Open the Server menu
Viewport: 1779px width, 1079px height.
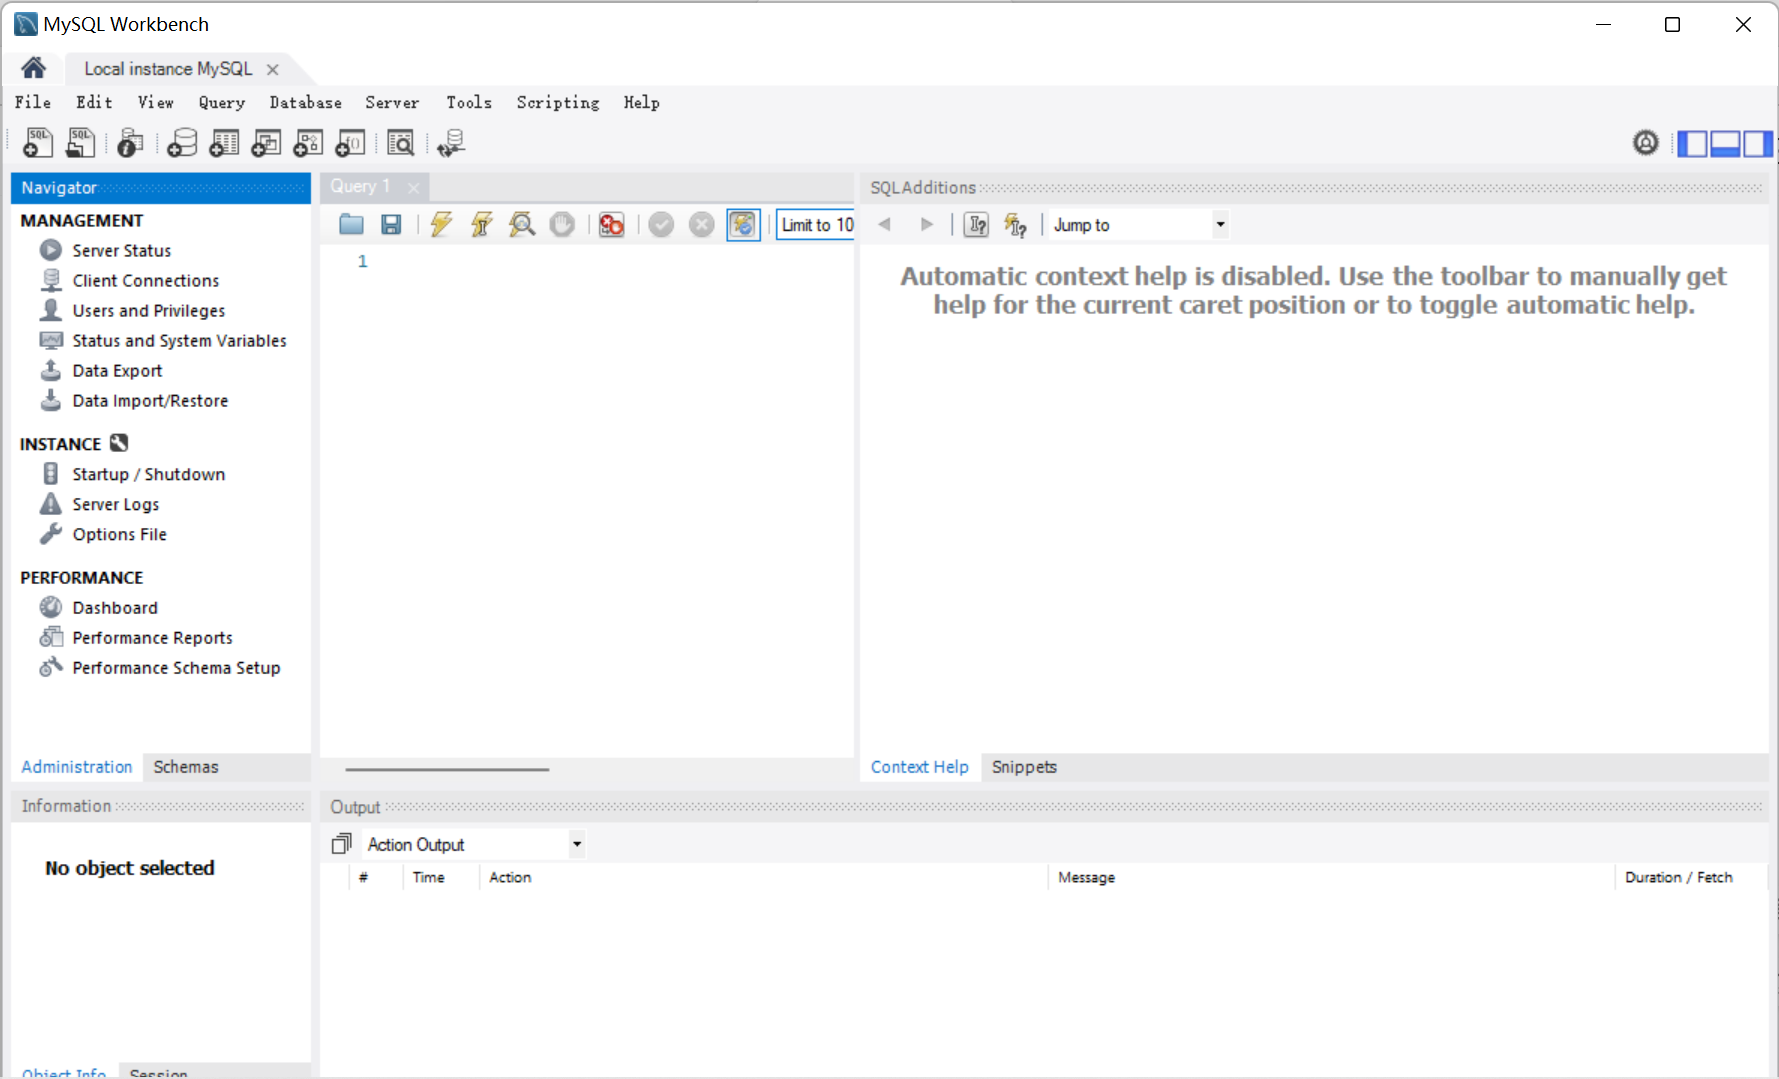point(392,102)
